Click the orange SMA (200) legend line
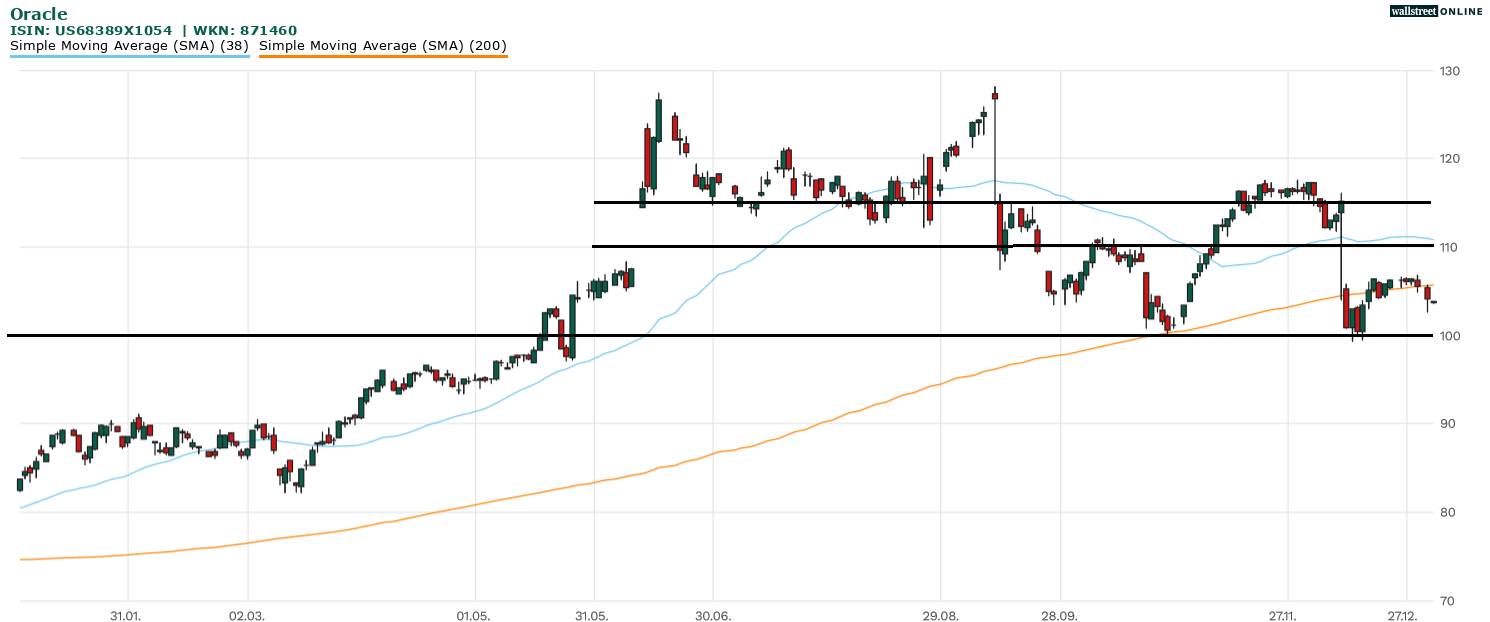Screen dimensions: 1490x622 [x=383, y=57]
